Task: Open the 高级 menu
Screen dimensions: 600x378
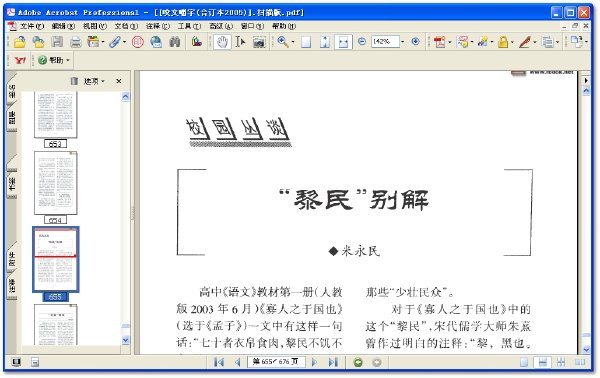Action: tap(221, 26)
